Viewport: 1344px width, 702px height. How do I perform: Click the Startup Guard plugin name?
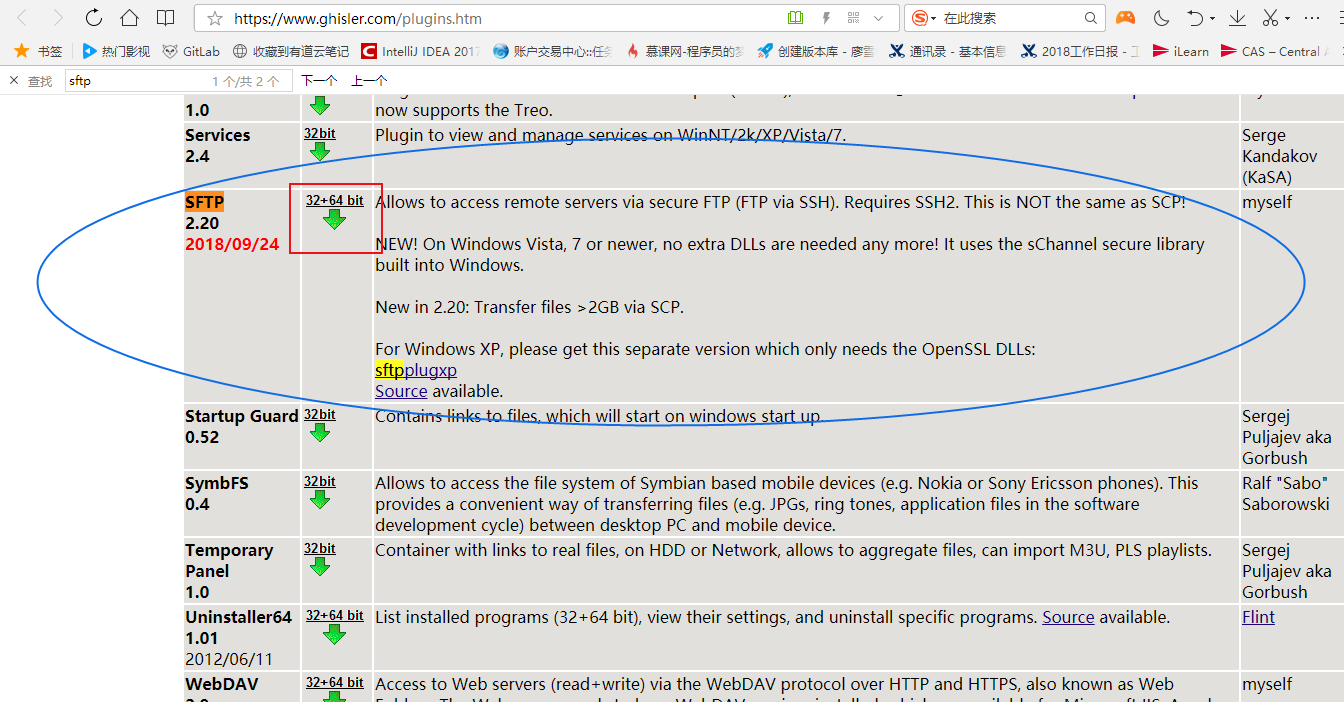pos(242,416)
